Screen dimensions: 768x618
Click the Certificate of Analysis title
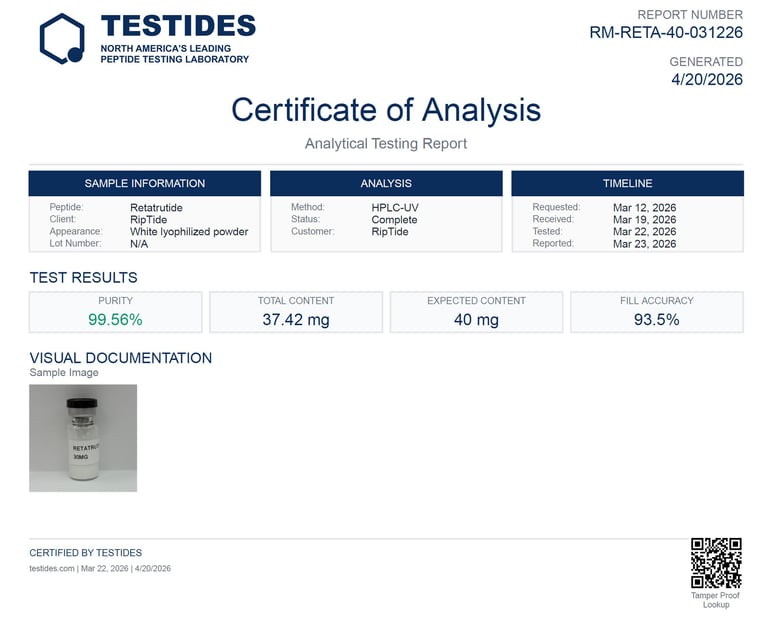click(386, 110)
